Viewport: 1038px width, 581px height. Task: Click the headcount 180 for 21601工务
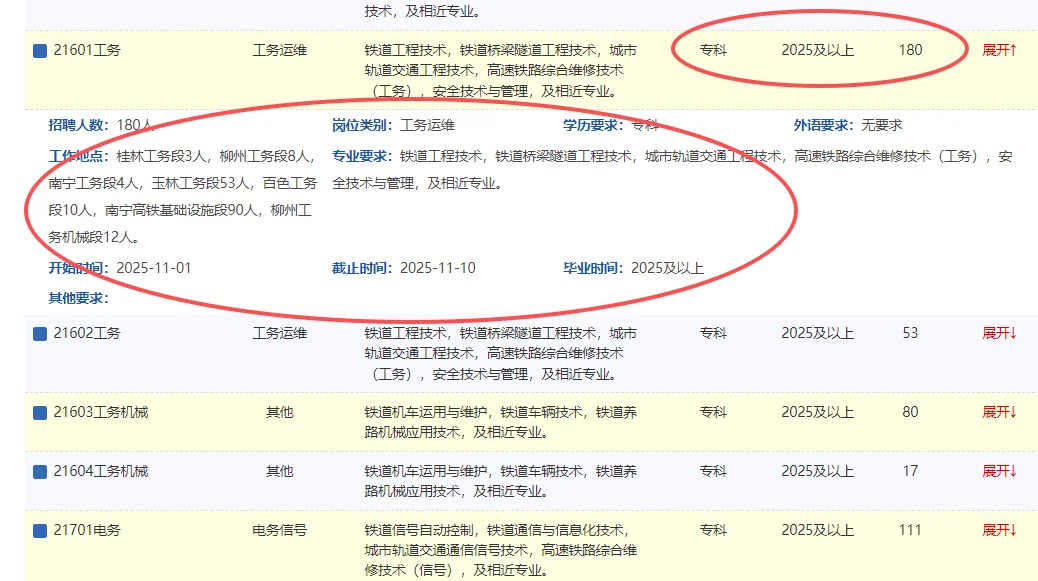pyautogui.click(x=909, y=48)
